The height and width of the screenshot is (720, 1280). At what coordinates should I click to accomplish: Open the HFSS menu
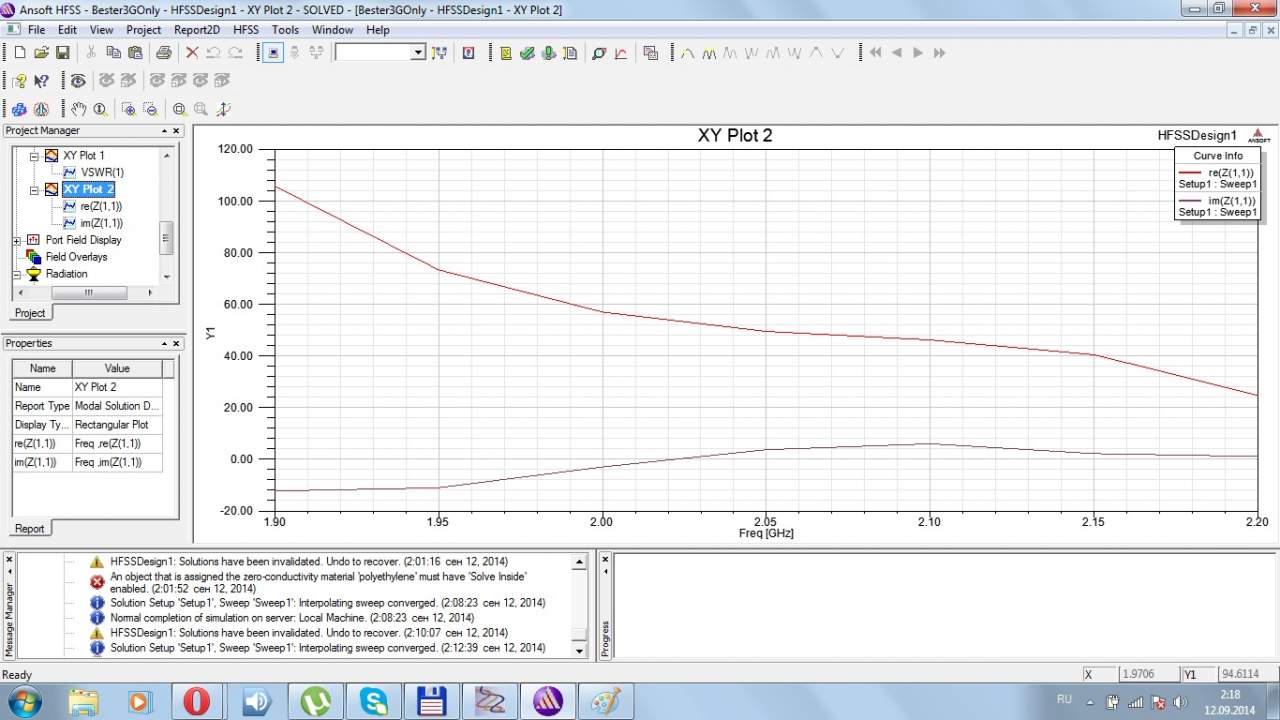pyautogui.click(x=246, y=30)
